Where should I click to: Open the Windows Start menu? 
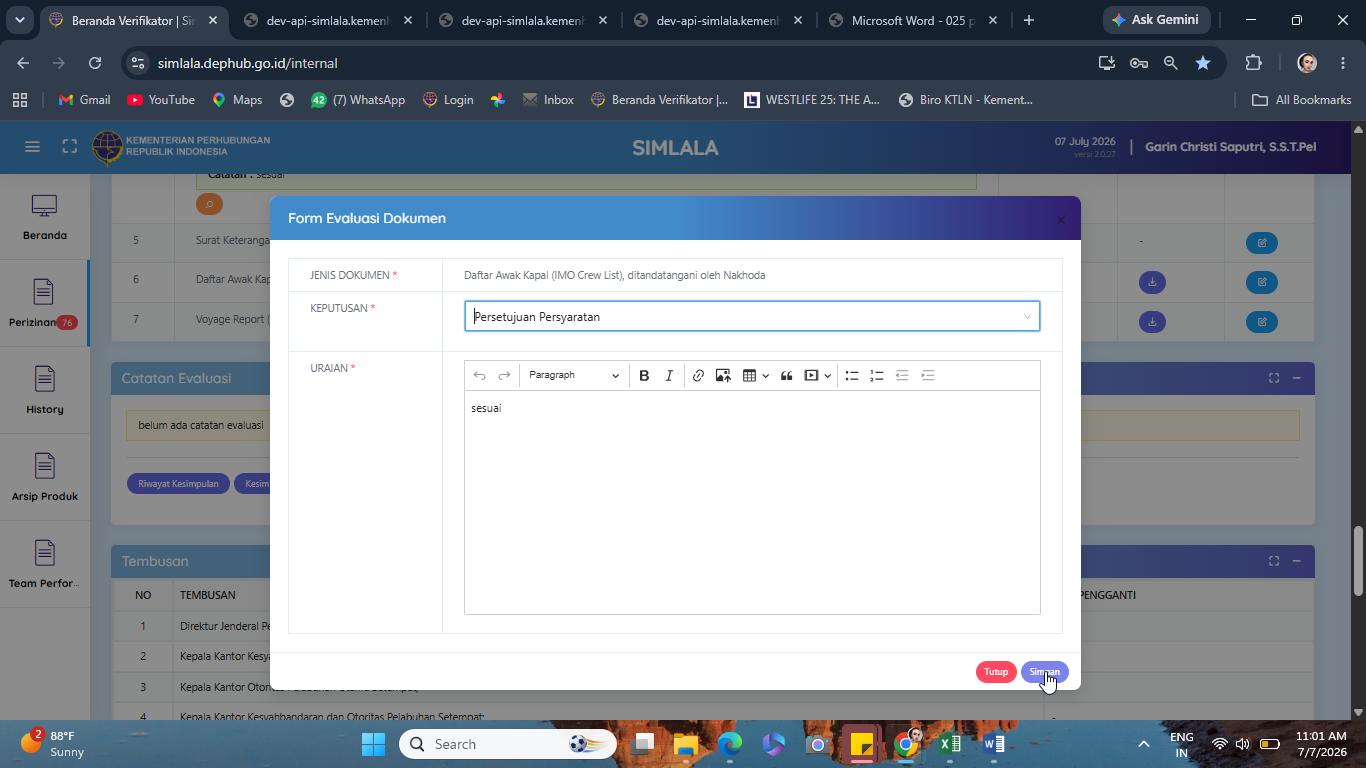pyautogui.click(x=373, y=744)
